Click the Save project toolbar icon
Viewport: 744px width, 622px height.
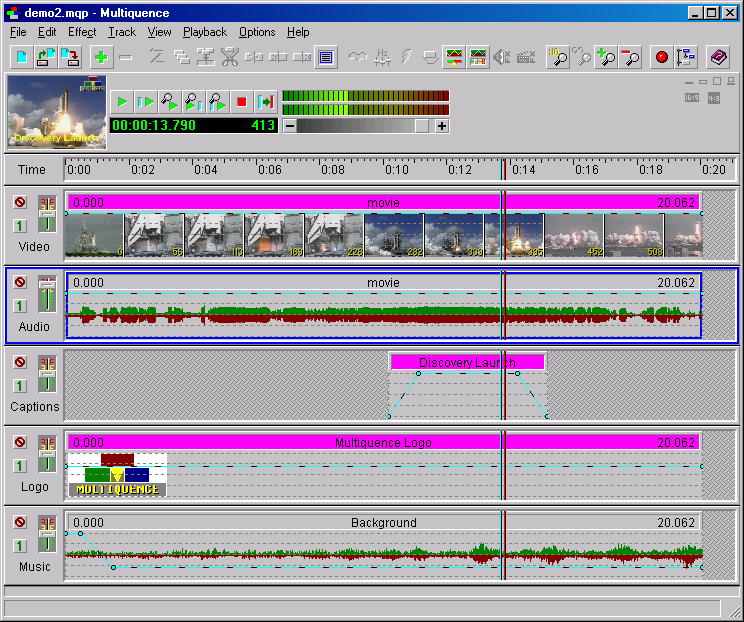click(x=70, y=57)
